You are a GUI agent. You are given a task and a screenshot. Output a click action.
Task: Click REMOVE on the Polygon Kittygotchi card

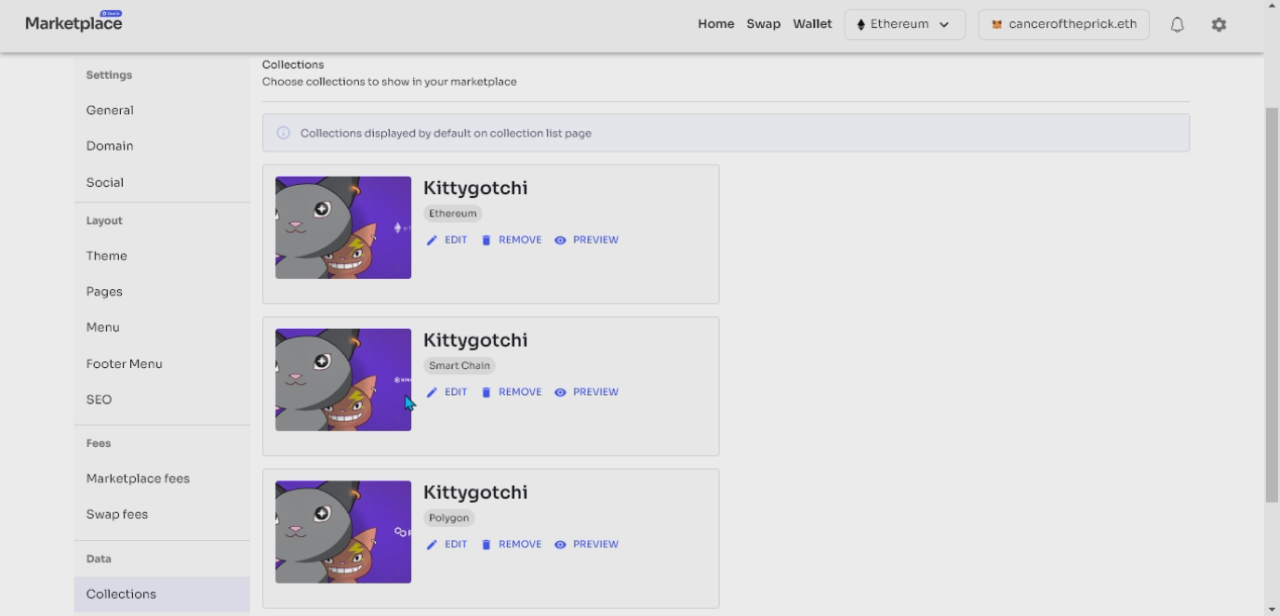[x=511, y=544]
